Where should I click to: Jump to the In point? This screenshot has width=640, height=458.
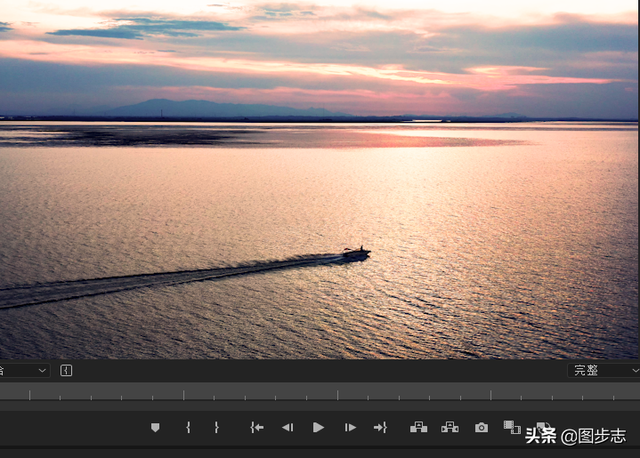tap(257, 427)
